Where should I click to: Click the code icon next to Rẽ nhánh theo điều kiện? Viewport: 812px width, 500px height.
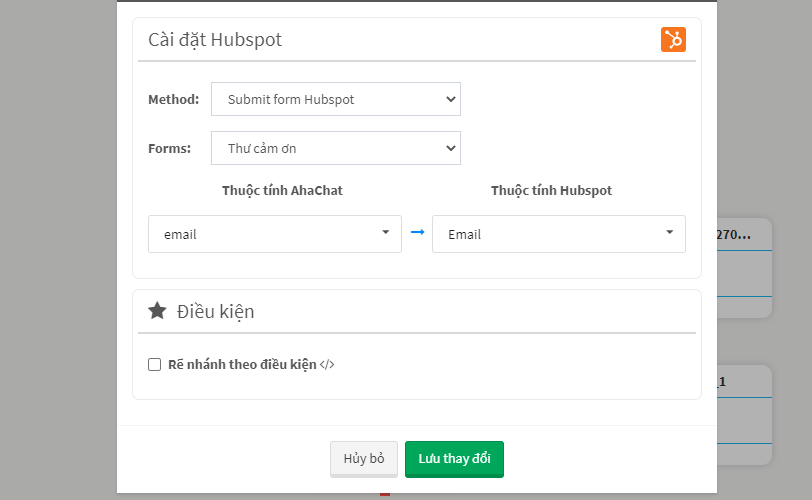point(327,364)
